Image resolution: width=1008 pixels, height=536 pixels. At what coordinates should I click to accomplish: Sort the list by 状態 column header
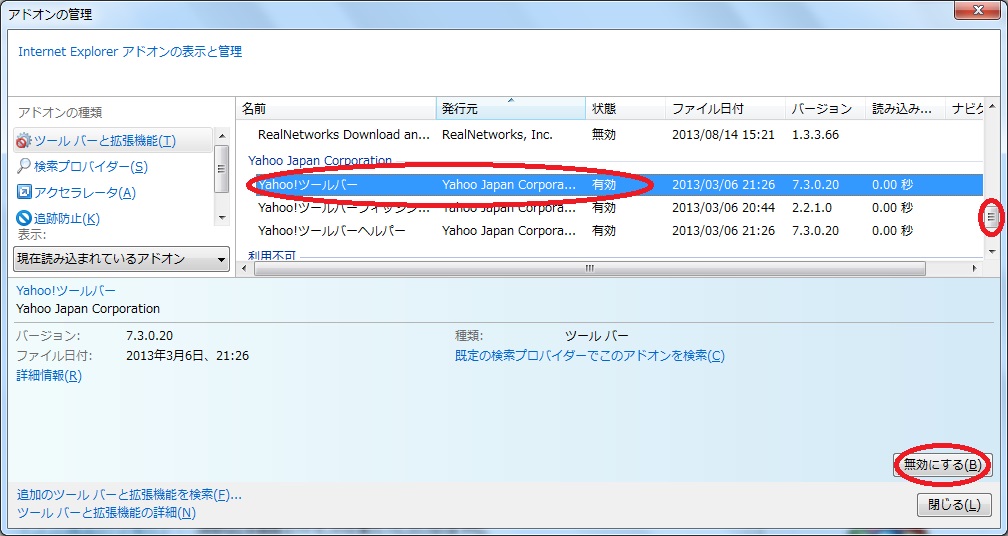pyautogui.click(x=625, y=109)
